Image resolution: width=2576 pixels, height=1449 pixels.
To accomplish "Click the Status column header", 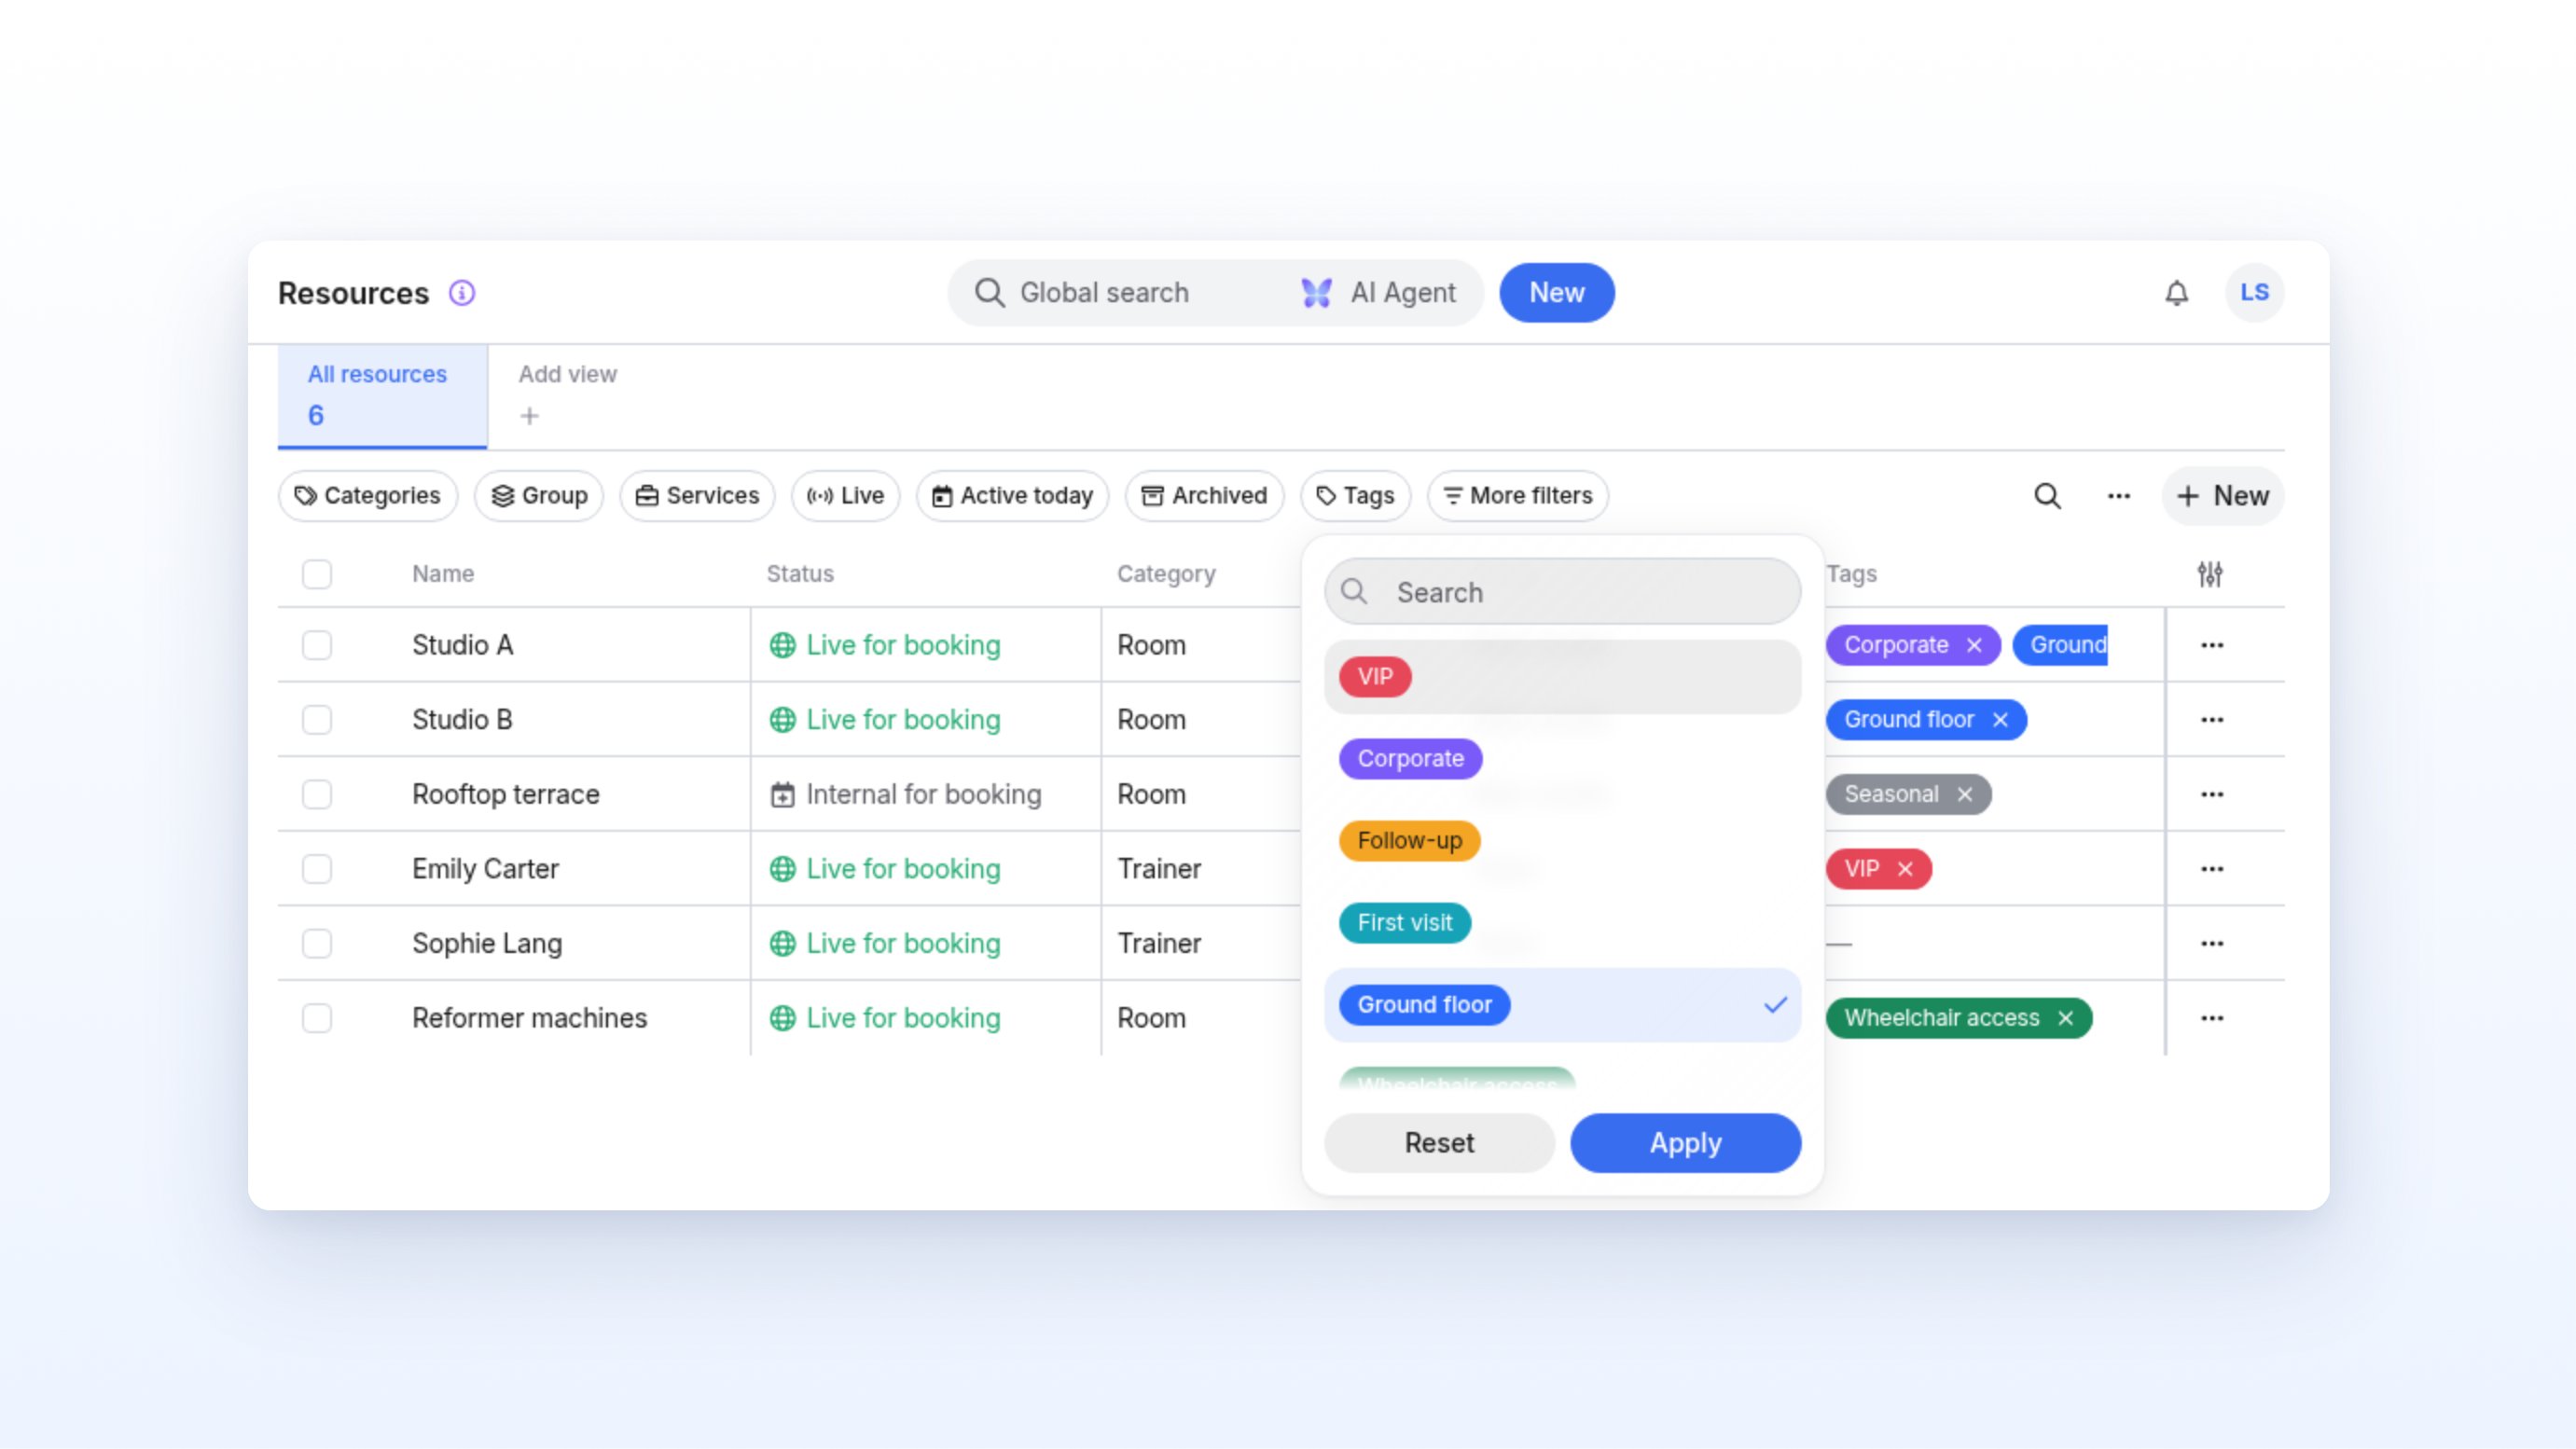I will point(800,574).
